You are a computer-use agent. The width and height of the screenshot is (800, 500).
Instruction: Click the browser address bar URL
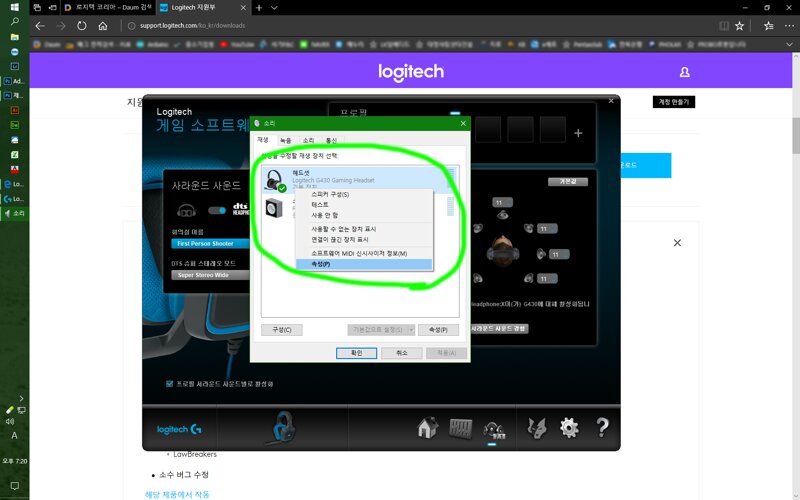click(192, 26)
